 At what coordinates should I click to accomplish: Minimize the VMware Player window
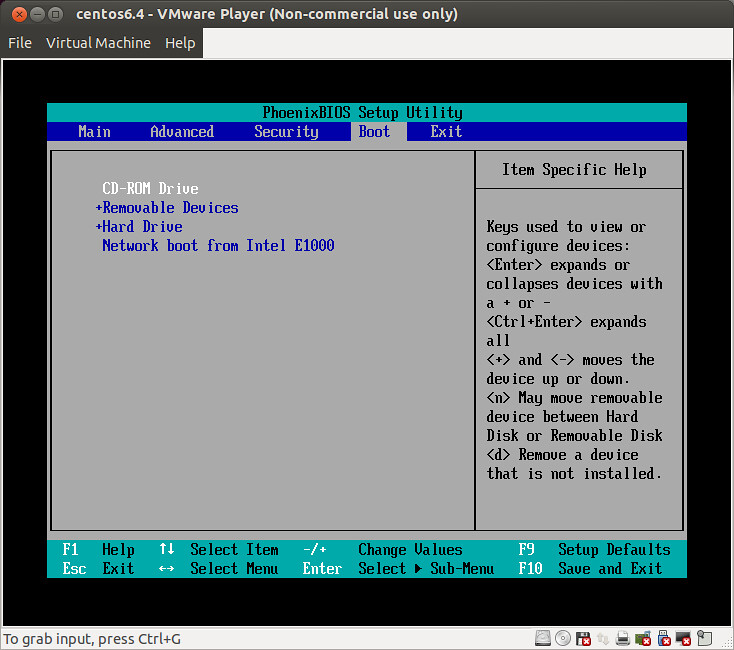(37, 15)
